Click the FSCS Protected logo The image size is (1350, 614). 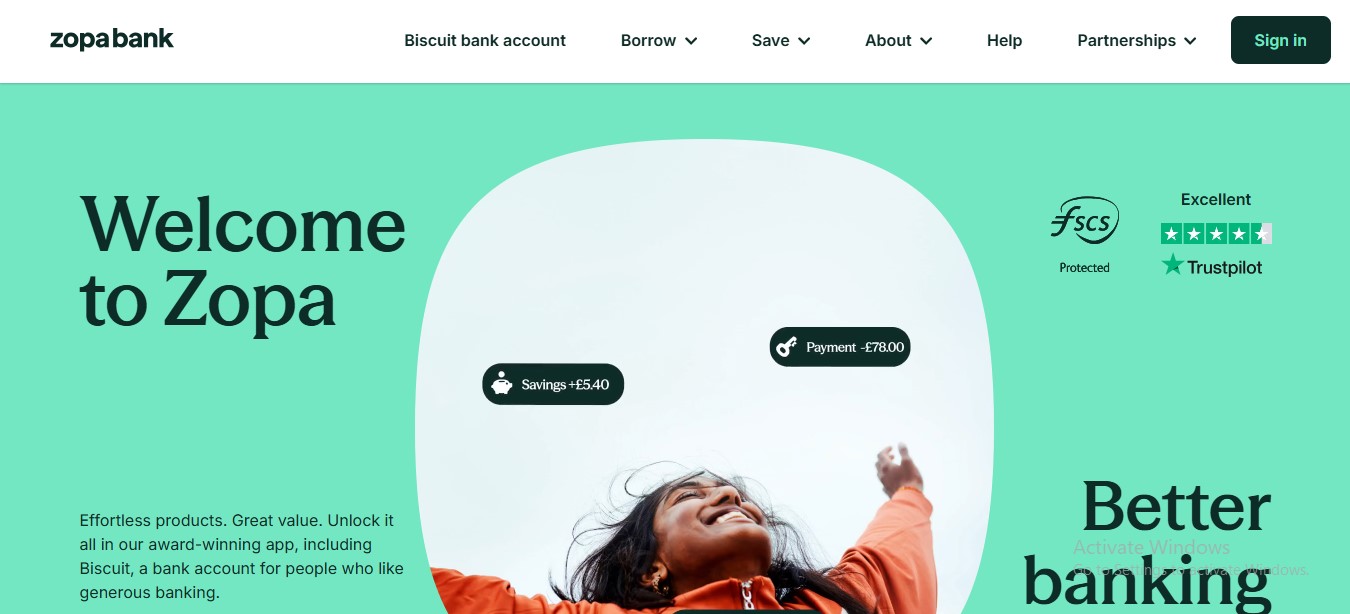coord(1085,235)
